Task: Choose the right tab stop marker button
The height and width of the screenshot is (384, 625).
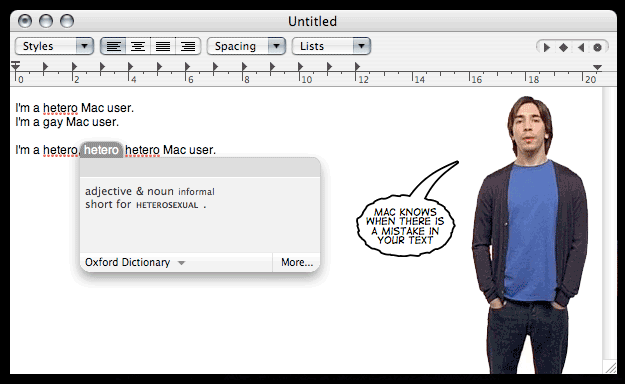Action: (x=581, y=47)
